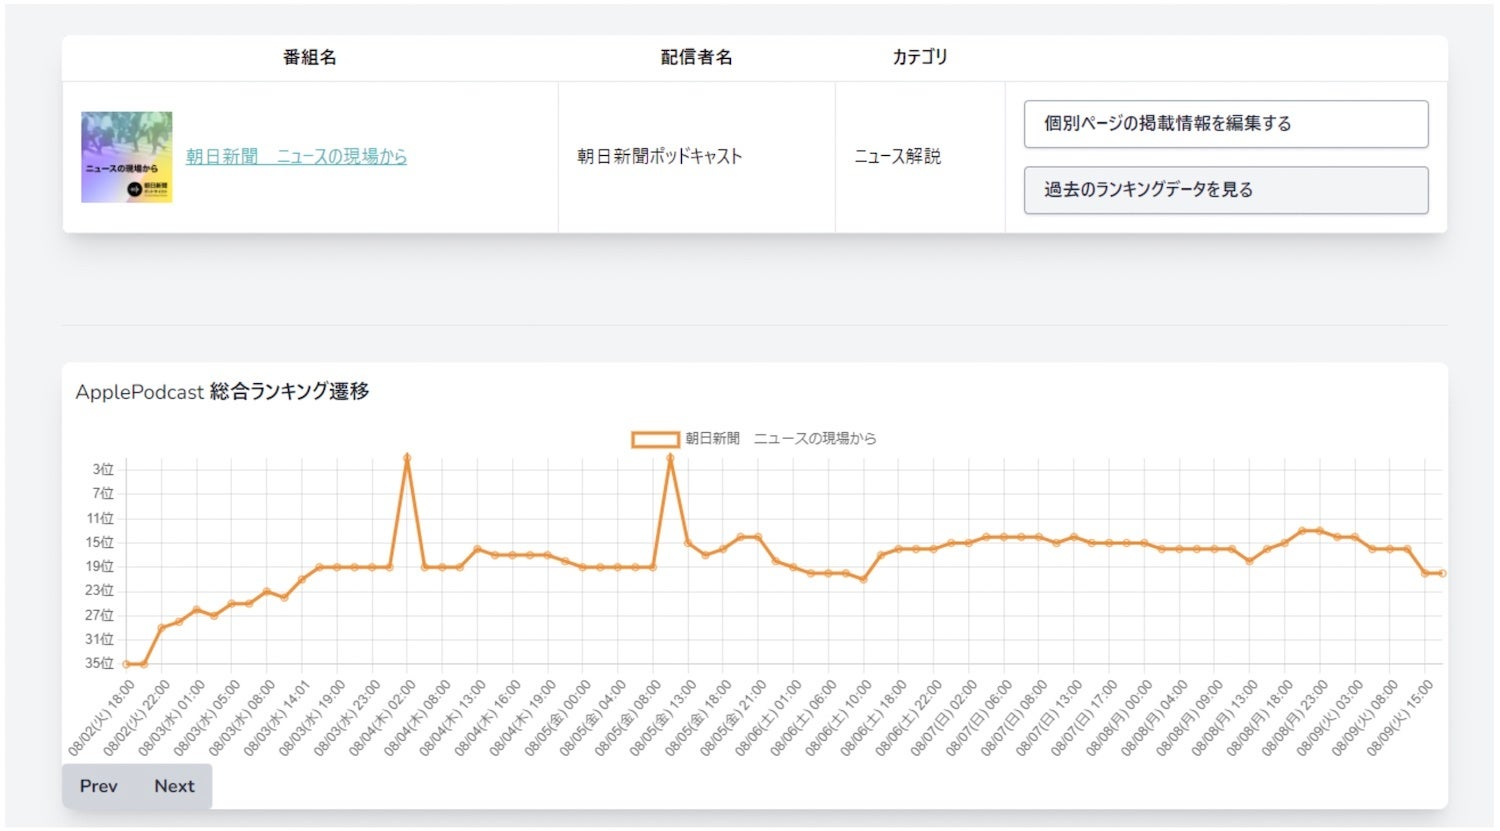Click the last data point at chart's right end

point(1442,573)
